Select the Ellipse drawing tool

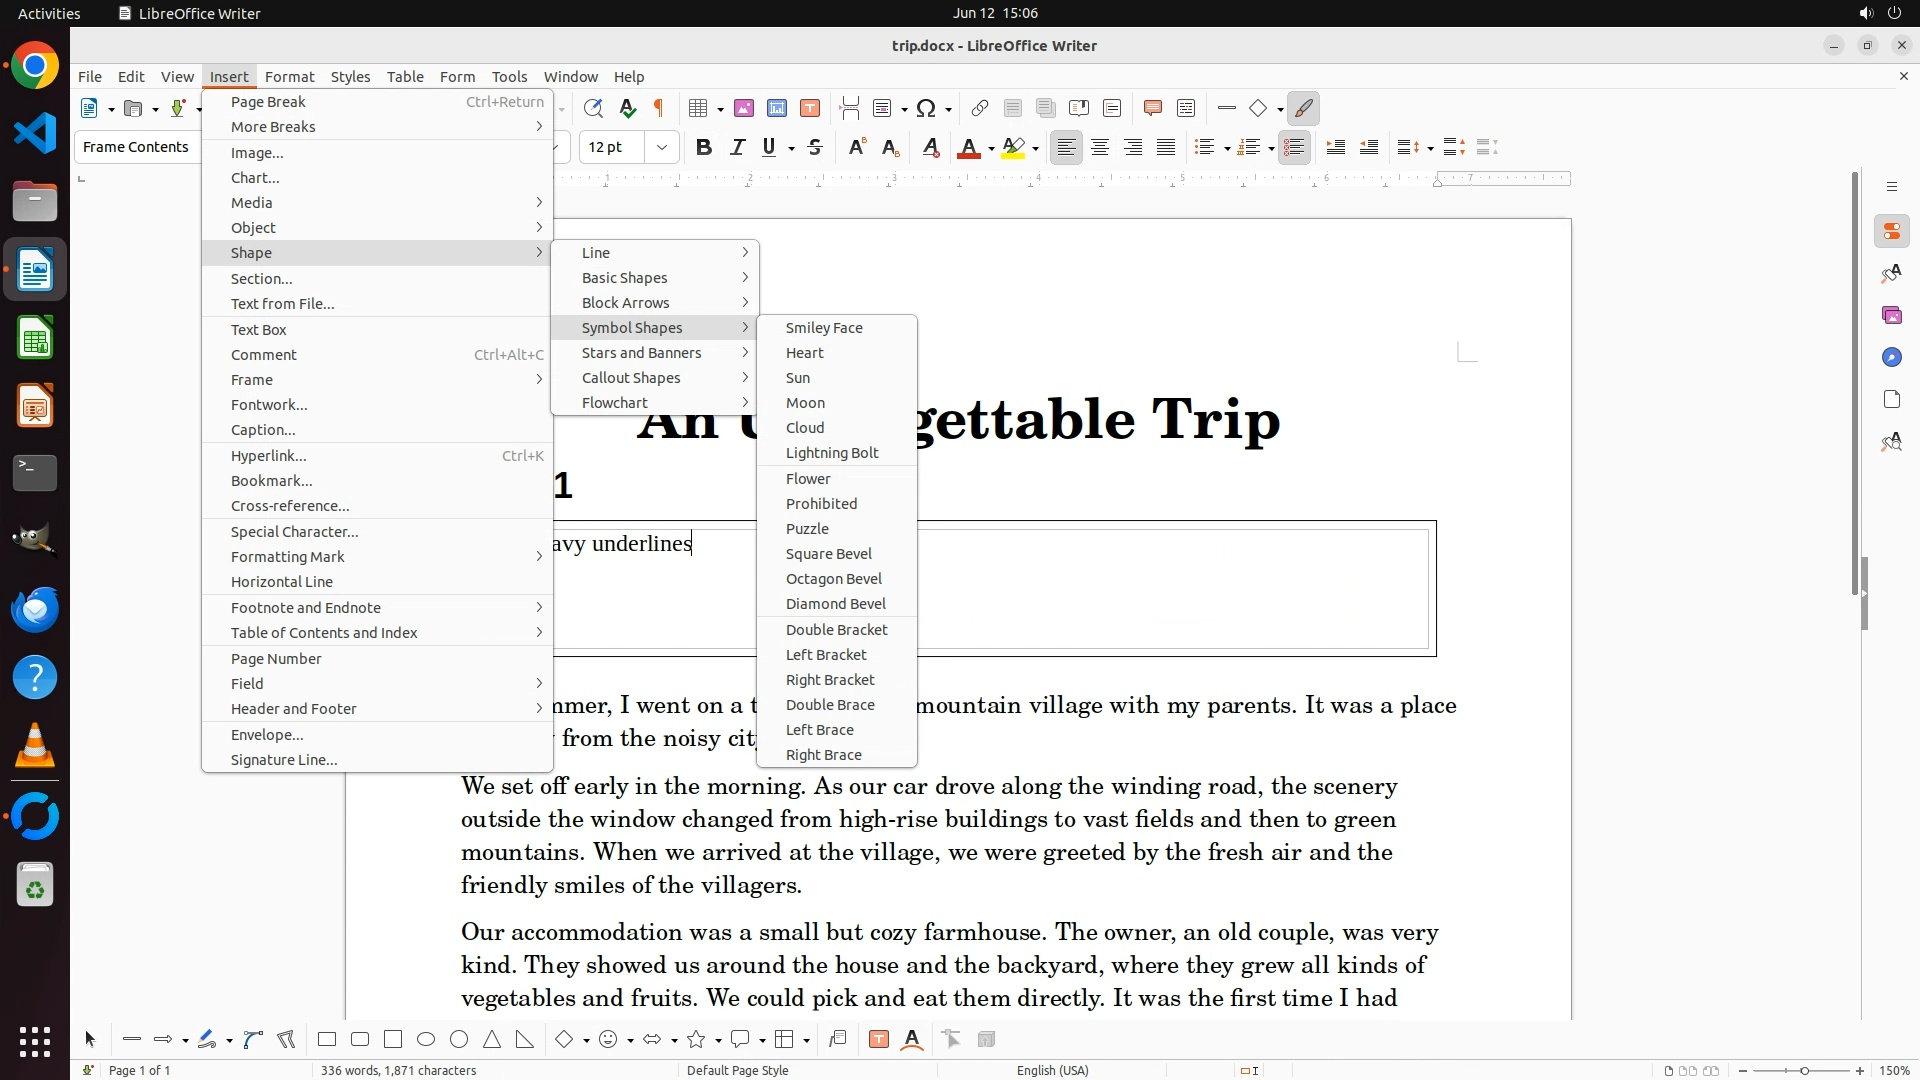tap(426, 1040)
